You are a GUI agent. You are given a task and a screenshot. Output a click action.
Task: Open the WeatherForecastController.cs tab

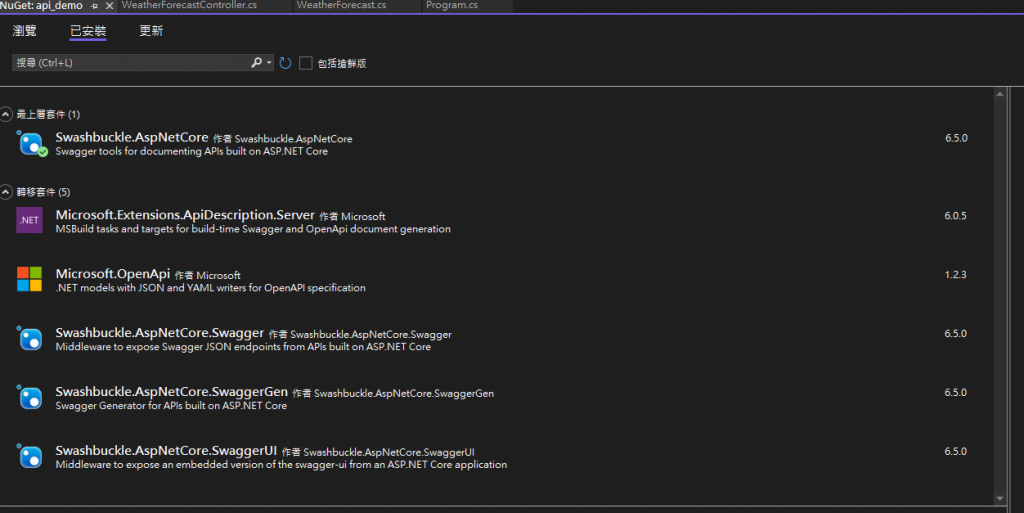pos(189,5)
